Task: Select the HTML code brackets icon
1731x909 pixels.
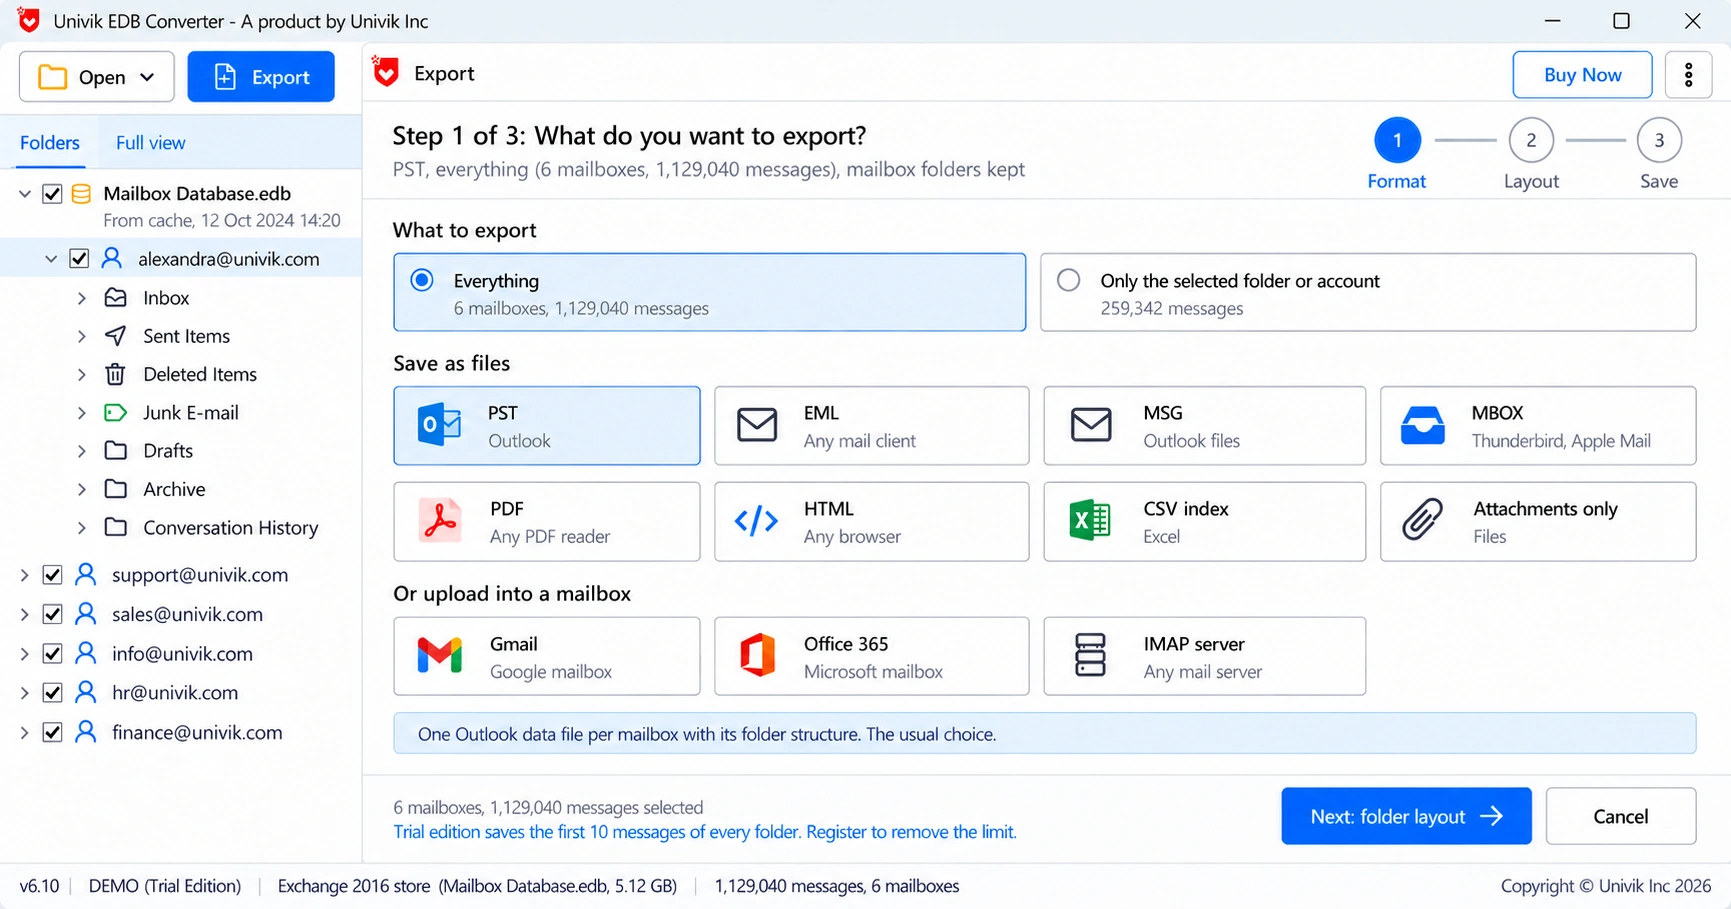Action: point(756,521)
